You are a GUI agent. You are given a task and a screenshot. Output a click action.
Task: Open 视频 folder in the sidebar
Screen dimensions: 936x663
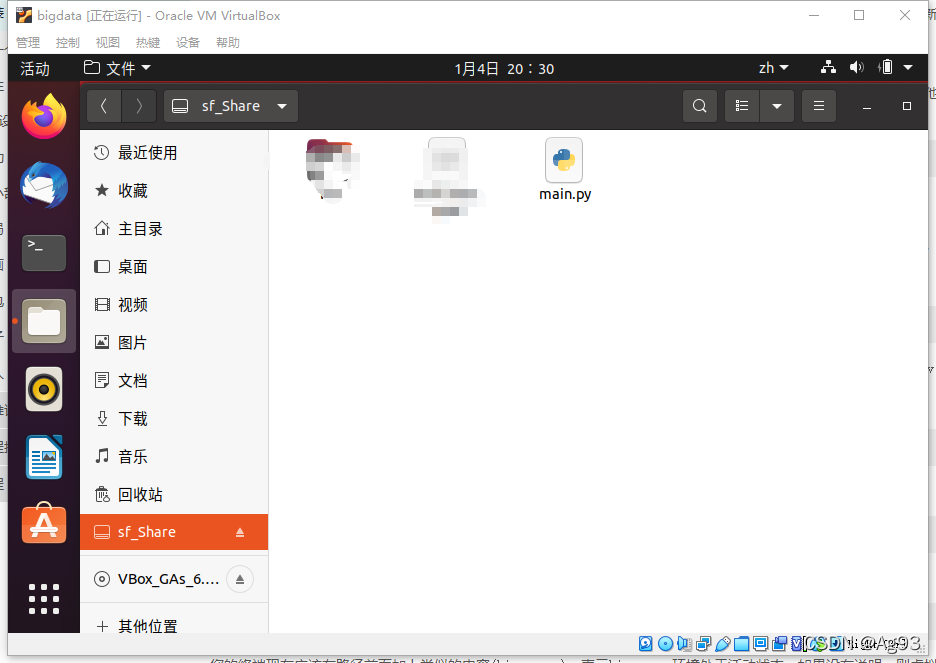(174, 305)
